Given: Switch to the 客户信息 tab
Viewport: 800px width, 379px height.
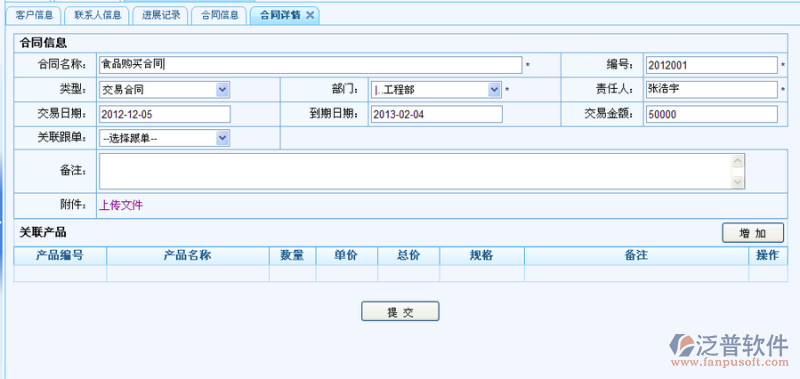Looking at the screenshot, I should pos(34,15).
